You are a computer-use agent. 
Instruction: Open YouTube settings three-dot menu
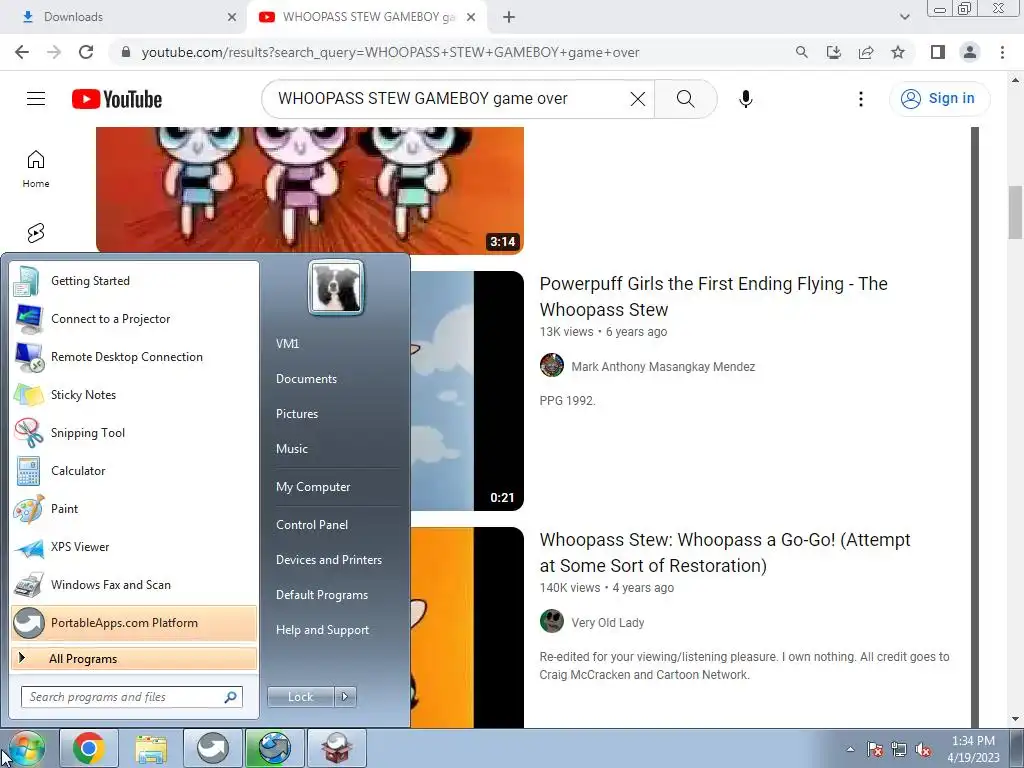tap(861, 99)
